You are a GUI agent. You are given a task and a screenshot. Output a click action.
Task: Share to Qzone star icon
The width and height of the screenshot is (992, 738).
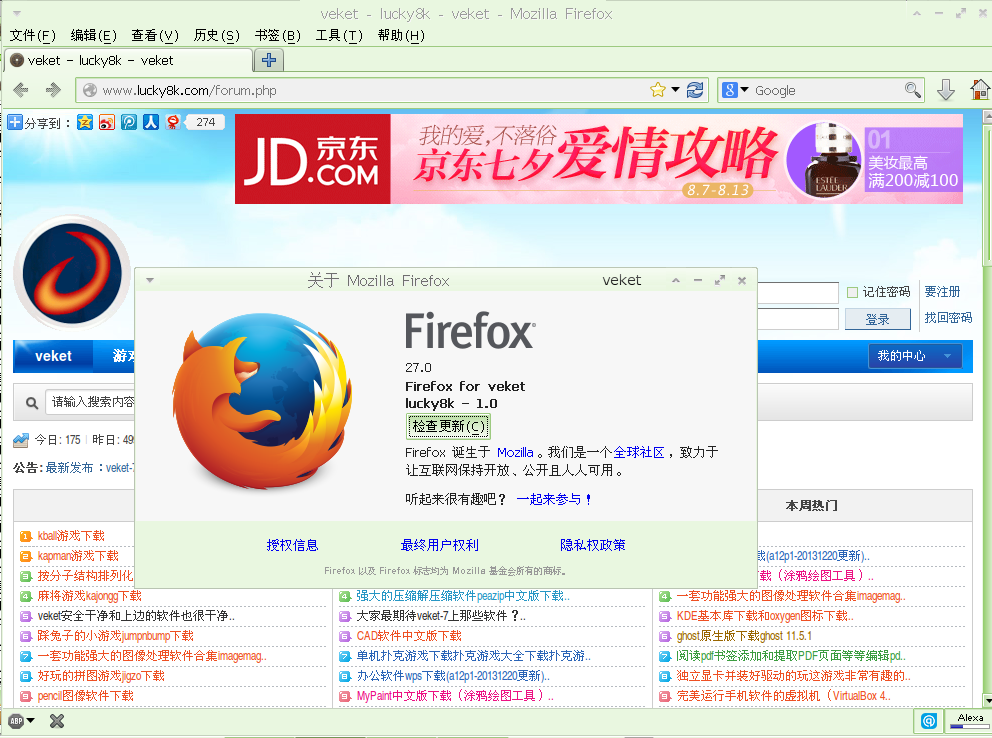pyautogui.click(x=85, y=122)
